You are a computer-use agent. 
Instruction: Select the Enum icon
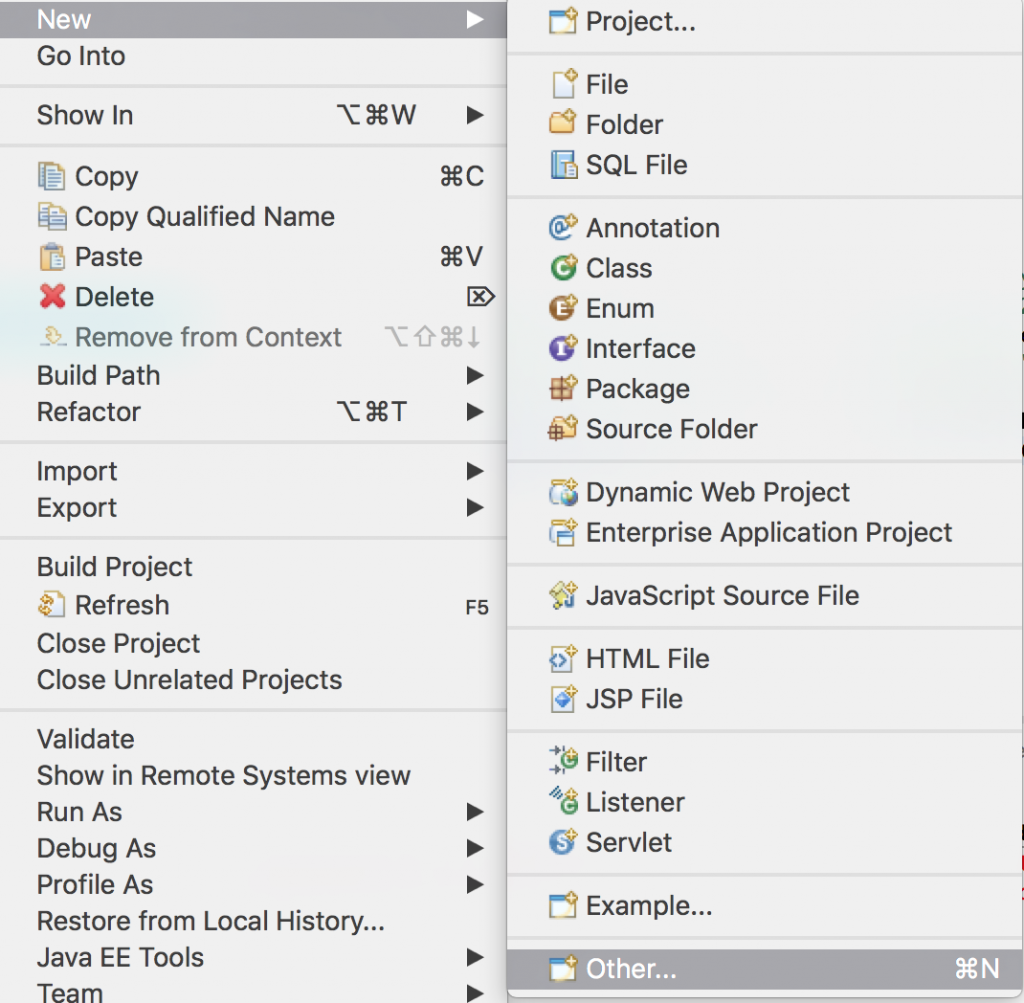click(x=562, y=308)
